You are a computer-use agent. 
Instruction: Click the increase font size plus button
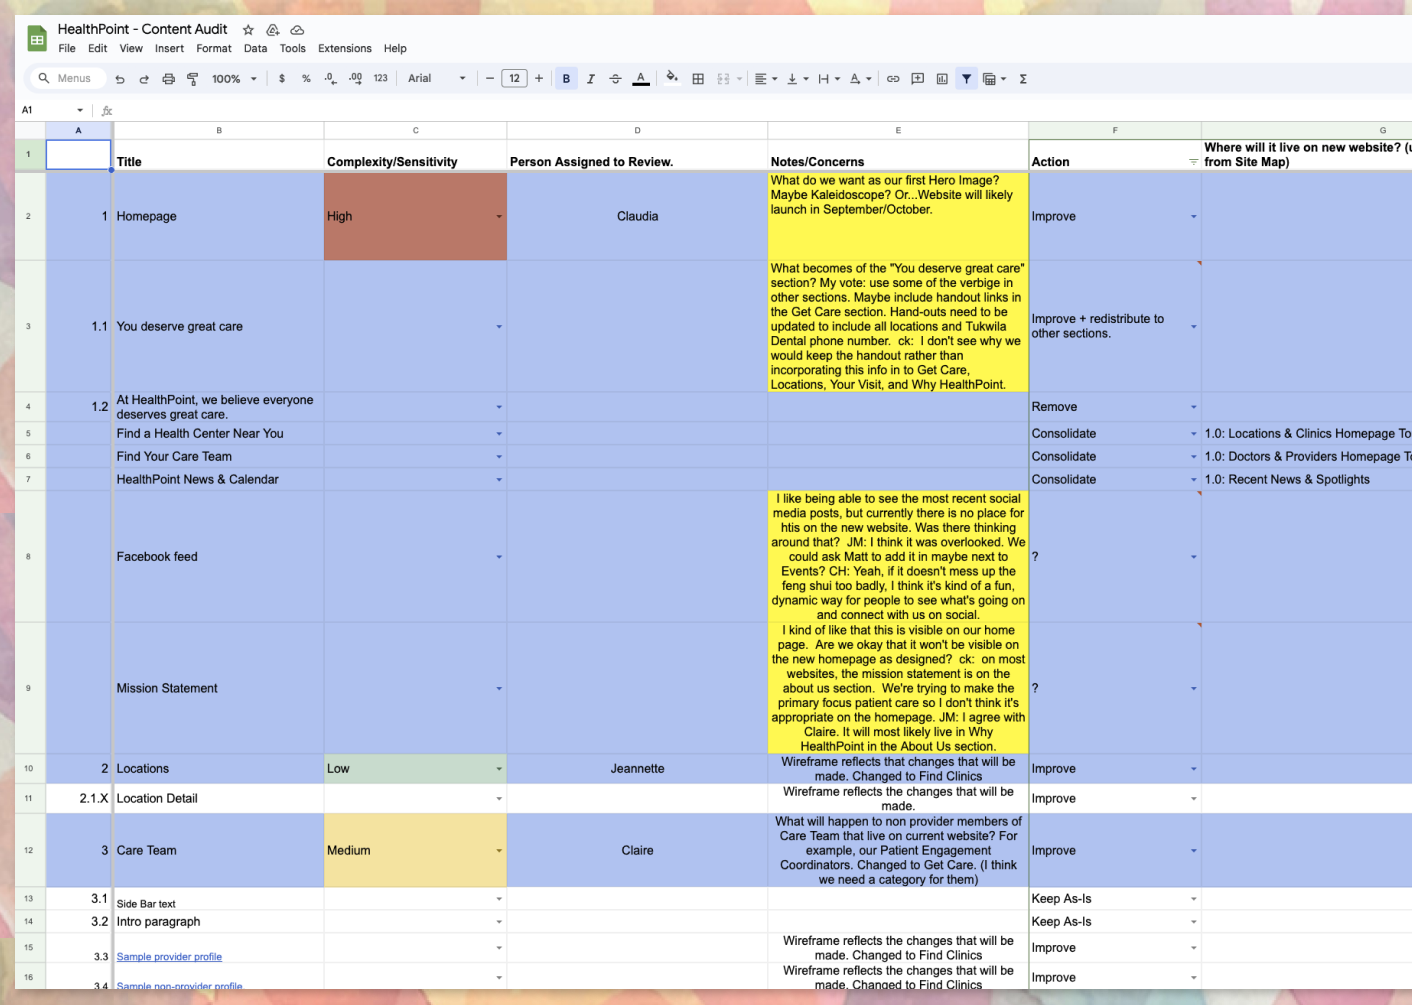tap(539, 79)
